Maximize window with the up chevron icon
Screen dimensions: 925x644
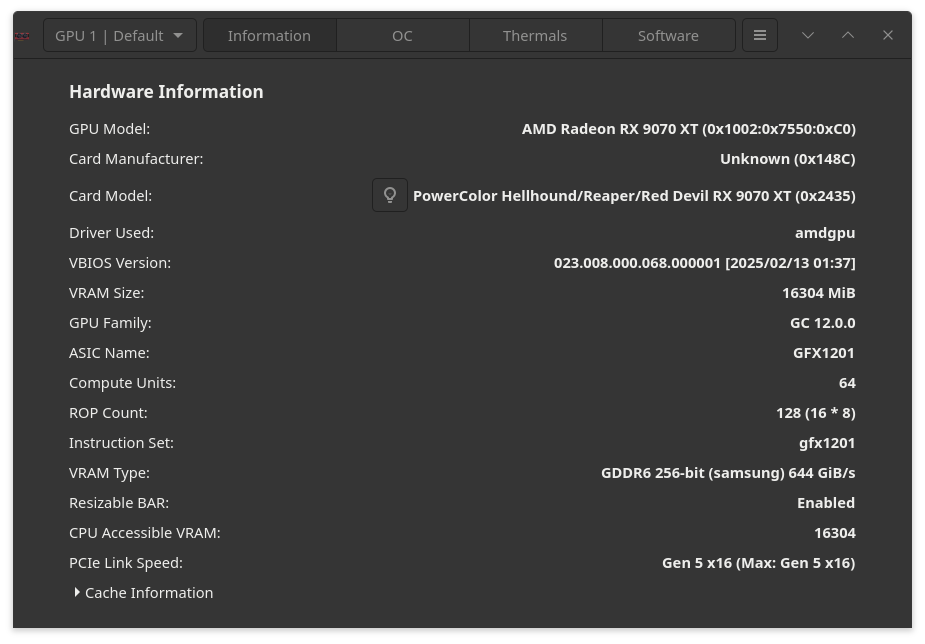click(x=848, y=35)
